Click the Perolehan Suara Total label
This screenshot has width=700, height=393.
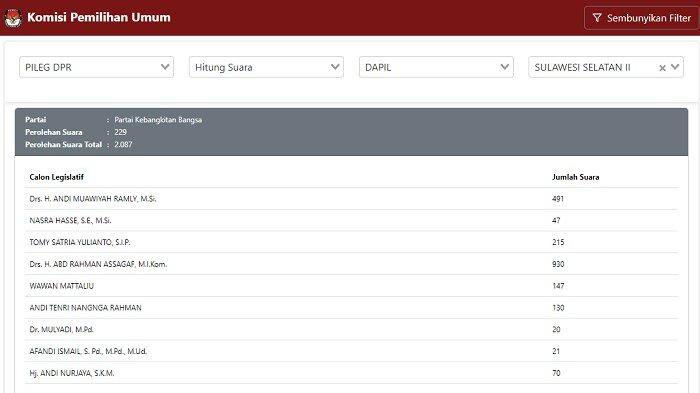pyautogui.click(x=63, y=144)
